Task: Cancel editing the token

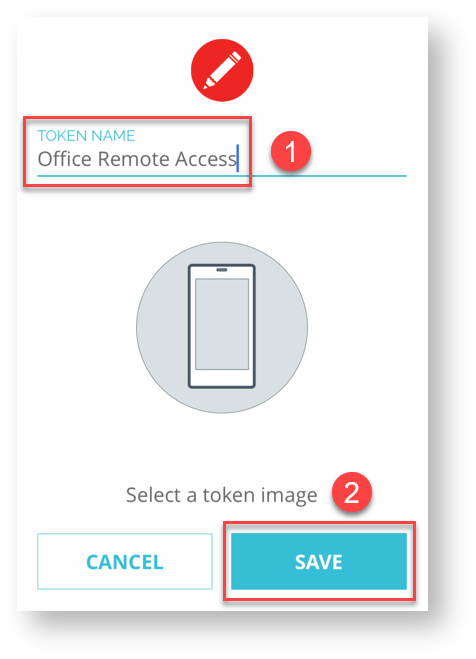Action: tap(125, 561)
